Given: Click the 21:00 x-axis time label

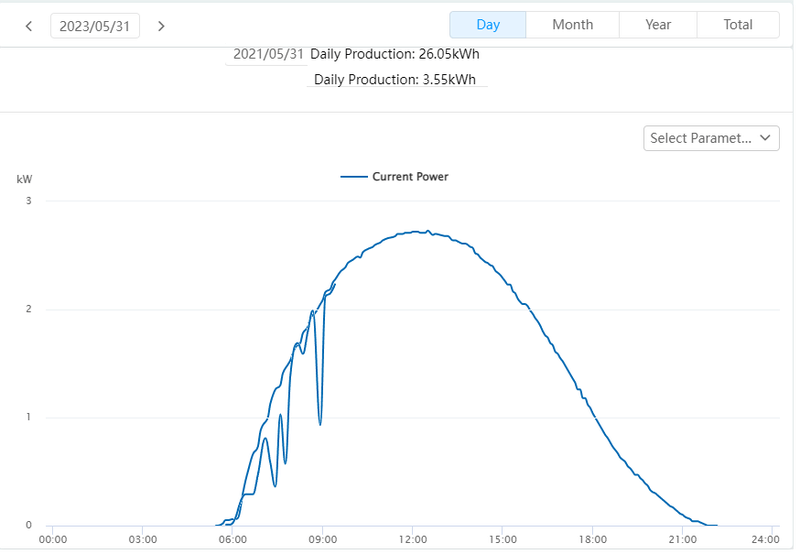Looking at the screenshot, I should pyautogui.click(x=682, y=540).
